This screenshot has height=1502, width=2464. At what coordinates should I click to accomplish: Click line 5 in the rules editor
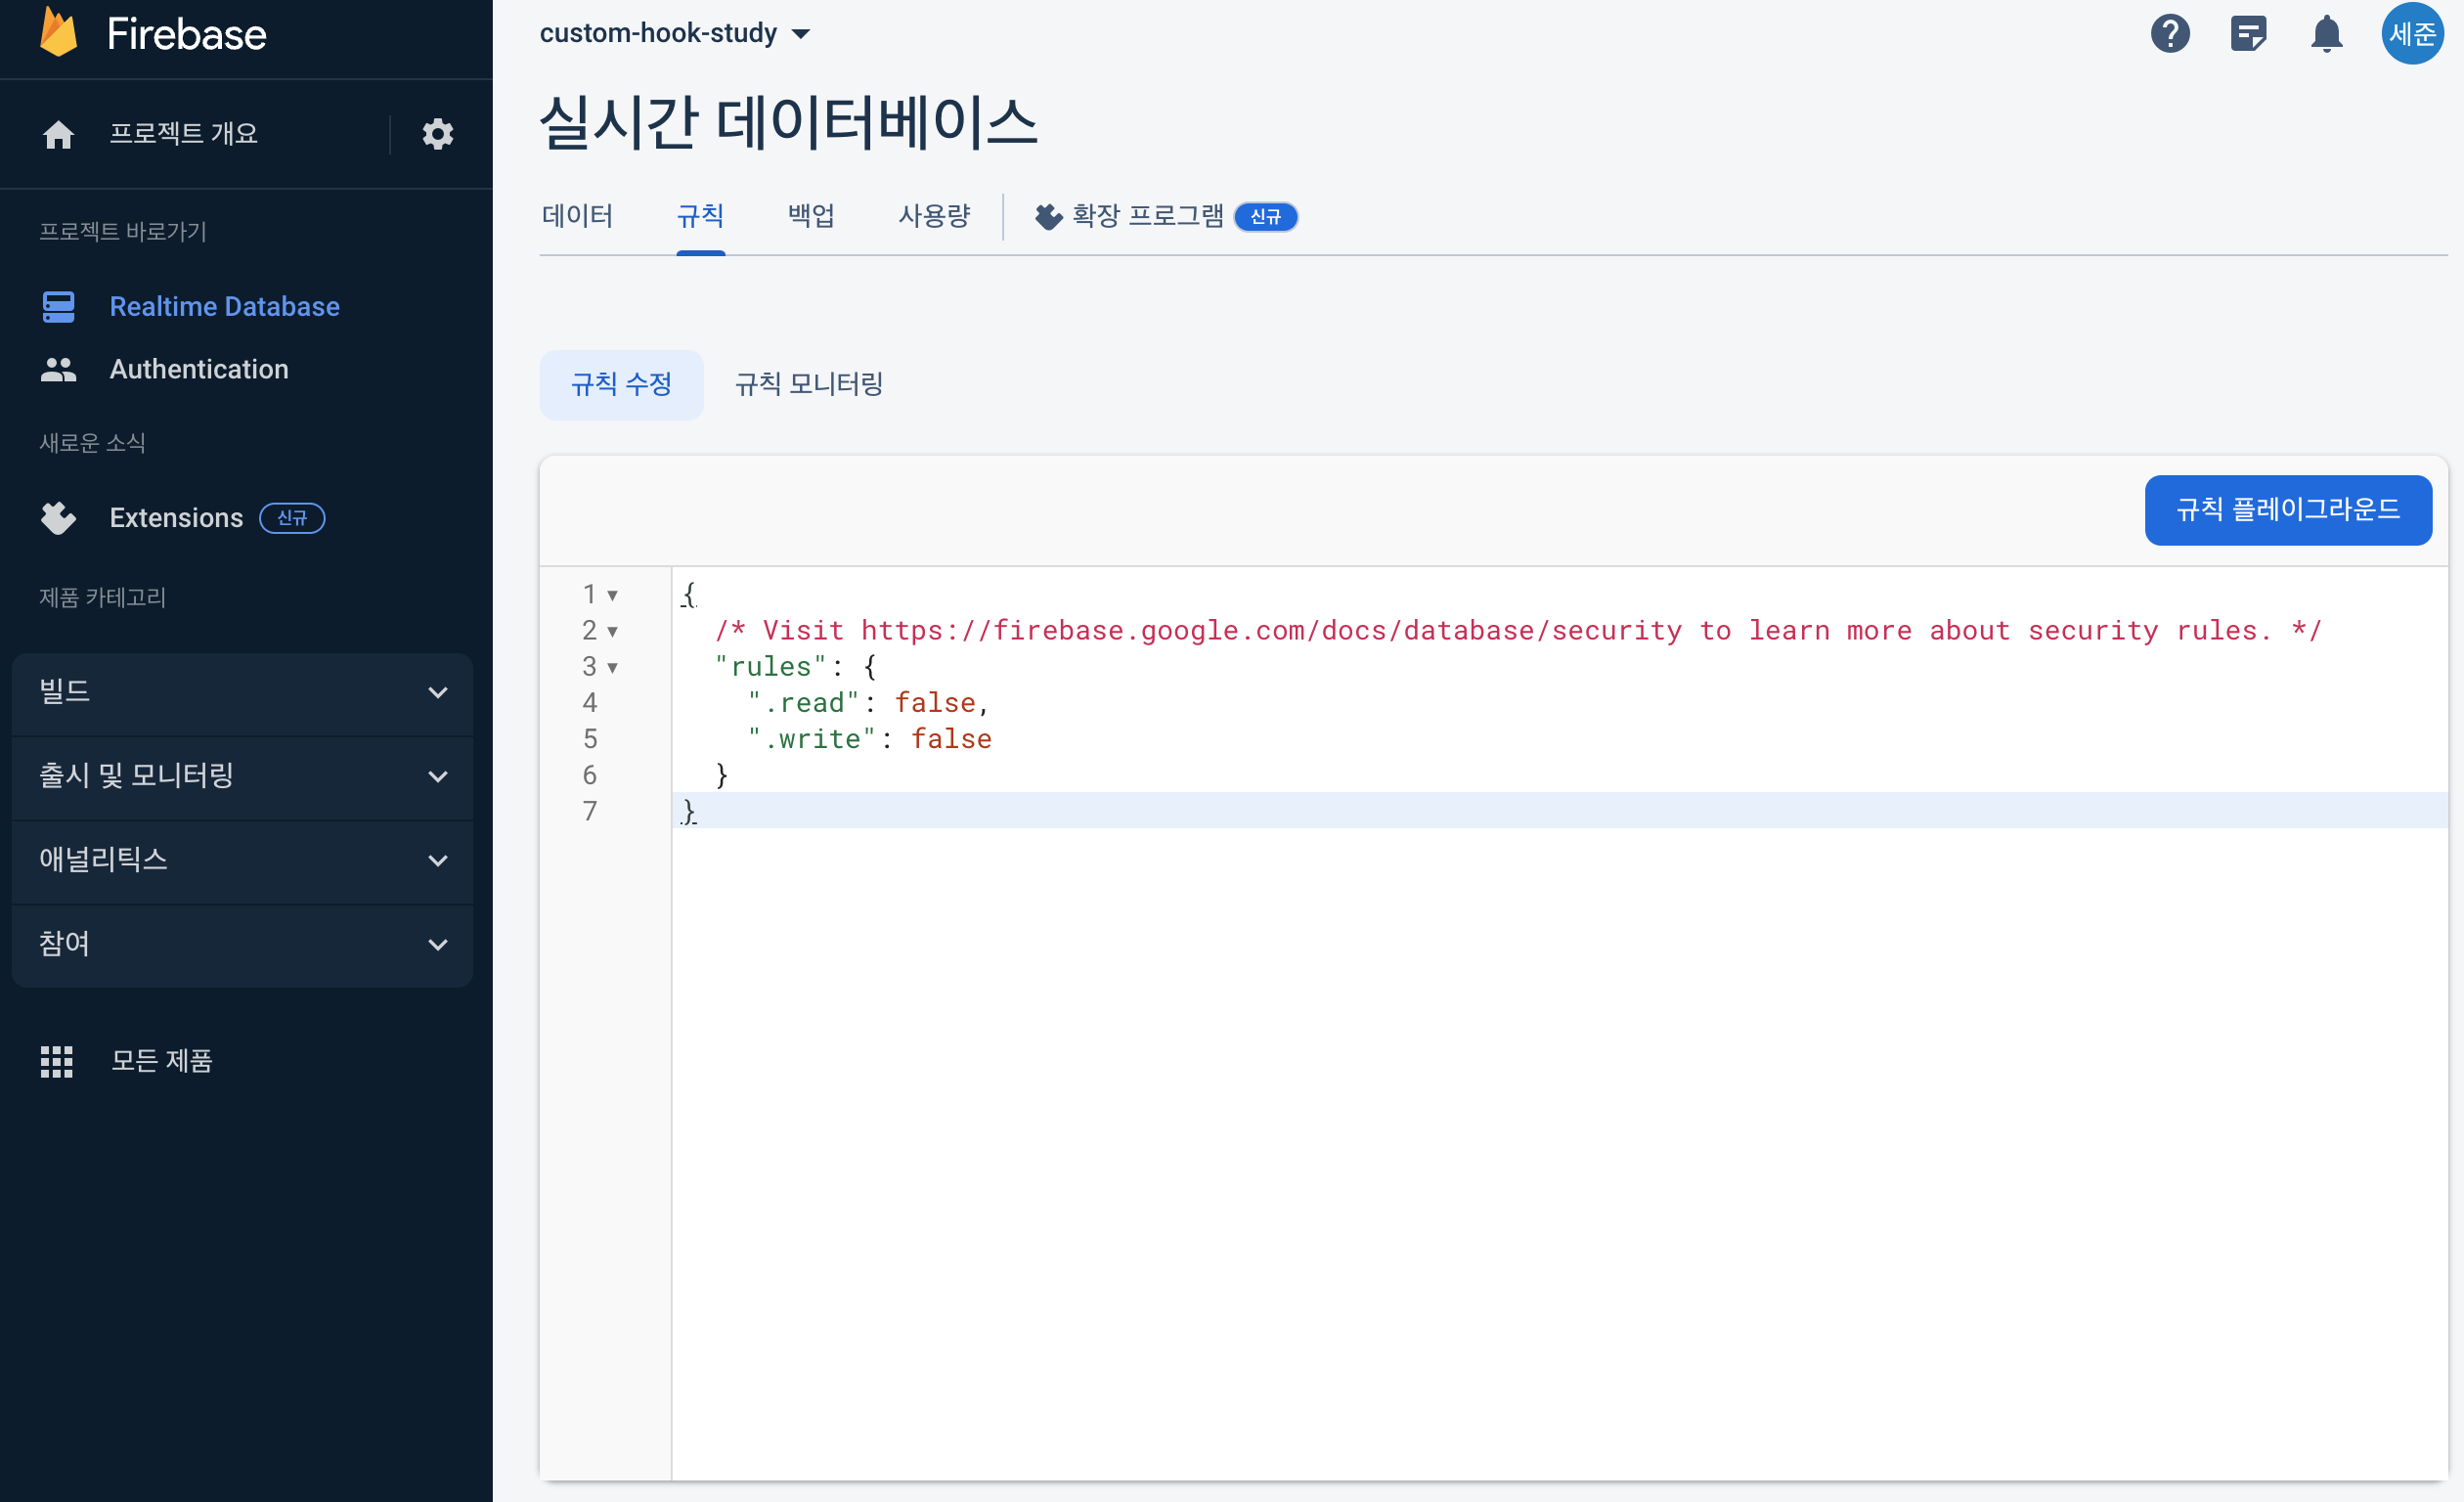[x=870, y=740]
